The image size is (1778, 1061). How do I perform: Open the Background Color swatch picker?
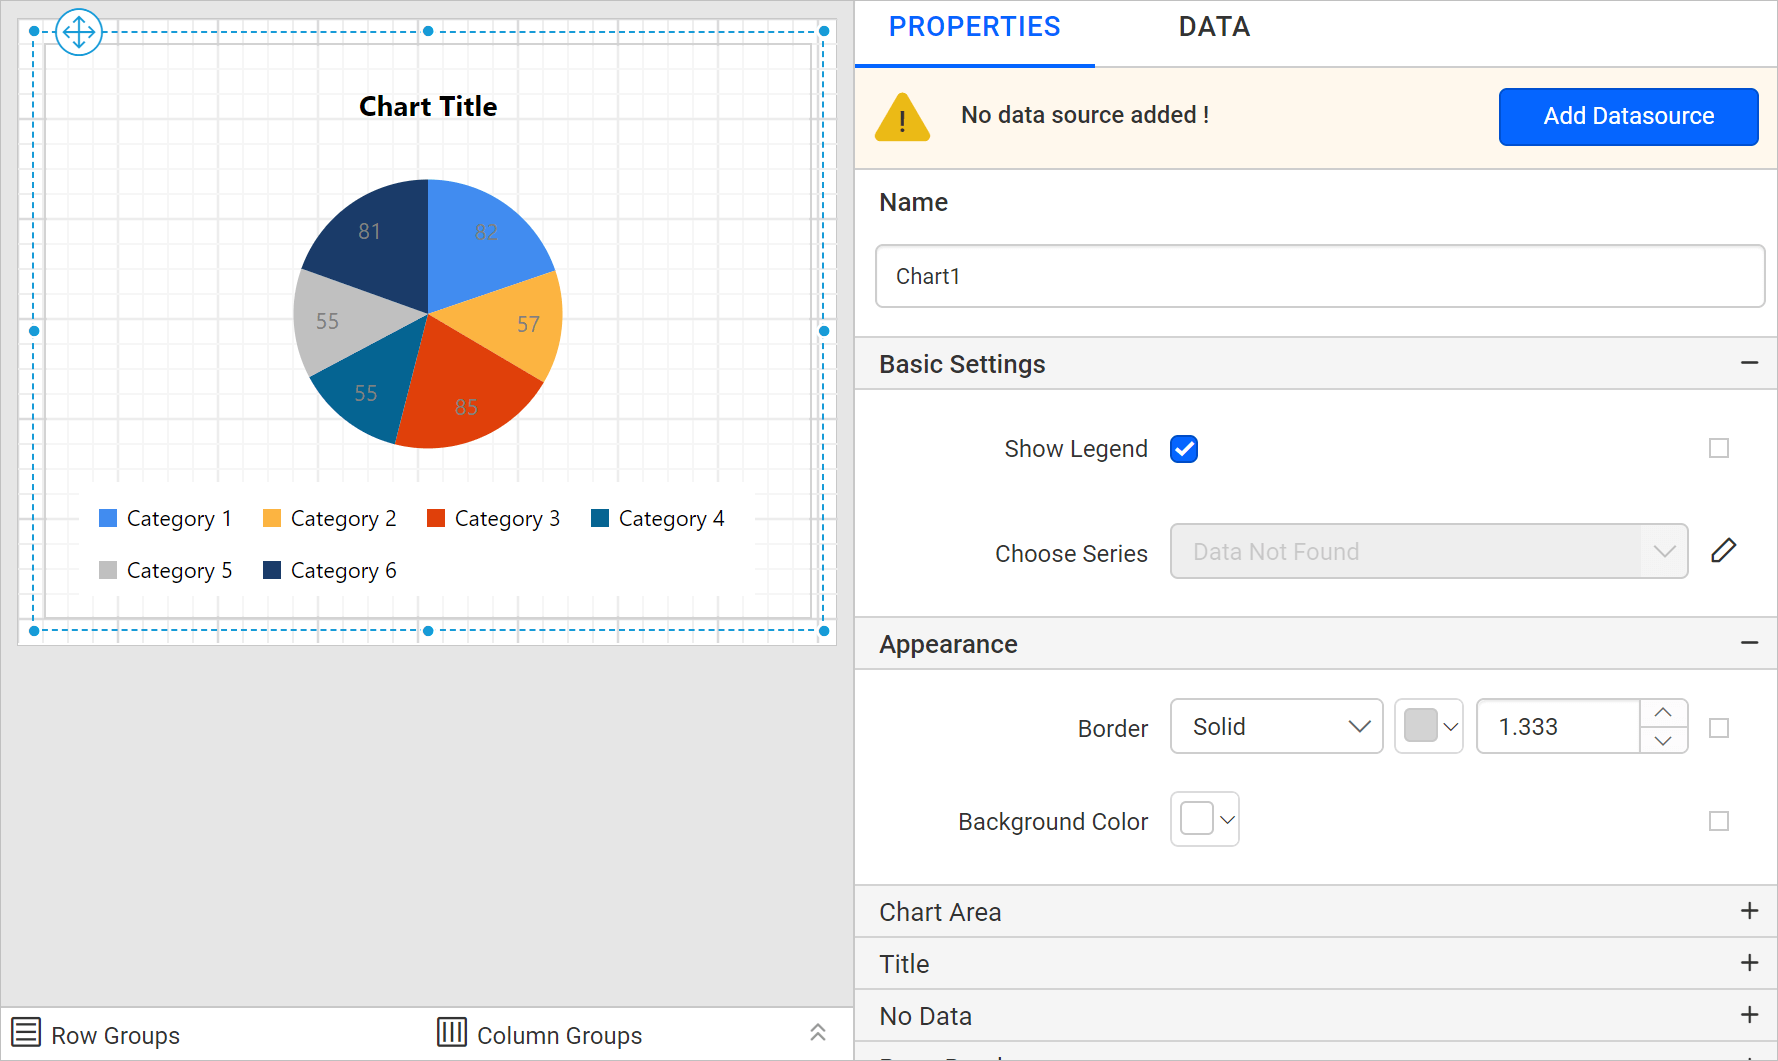1205,820
